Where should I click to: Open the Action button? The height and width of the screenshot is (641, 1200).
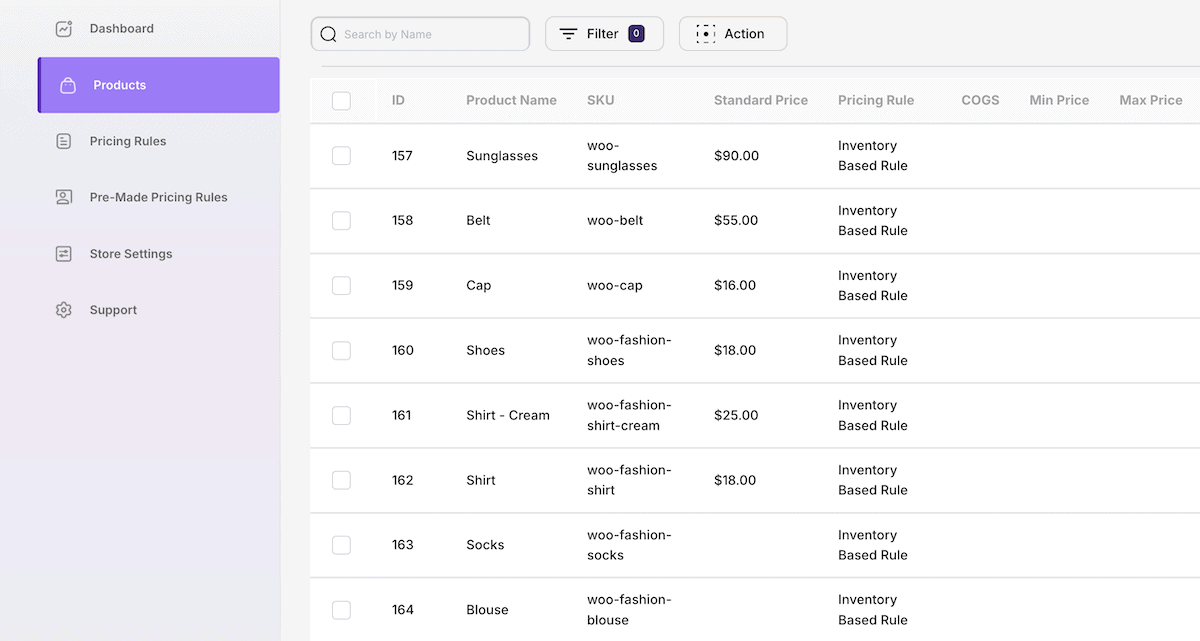click(x=733, y=34)
